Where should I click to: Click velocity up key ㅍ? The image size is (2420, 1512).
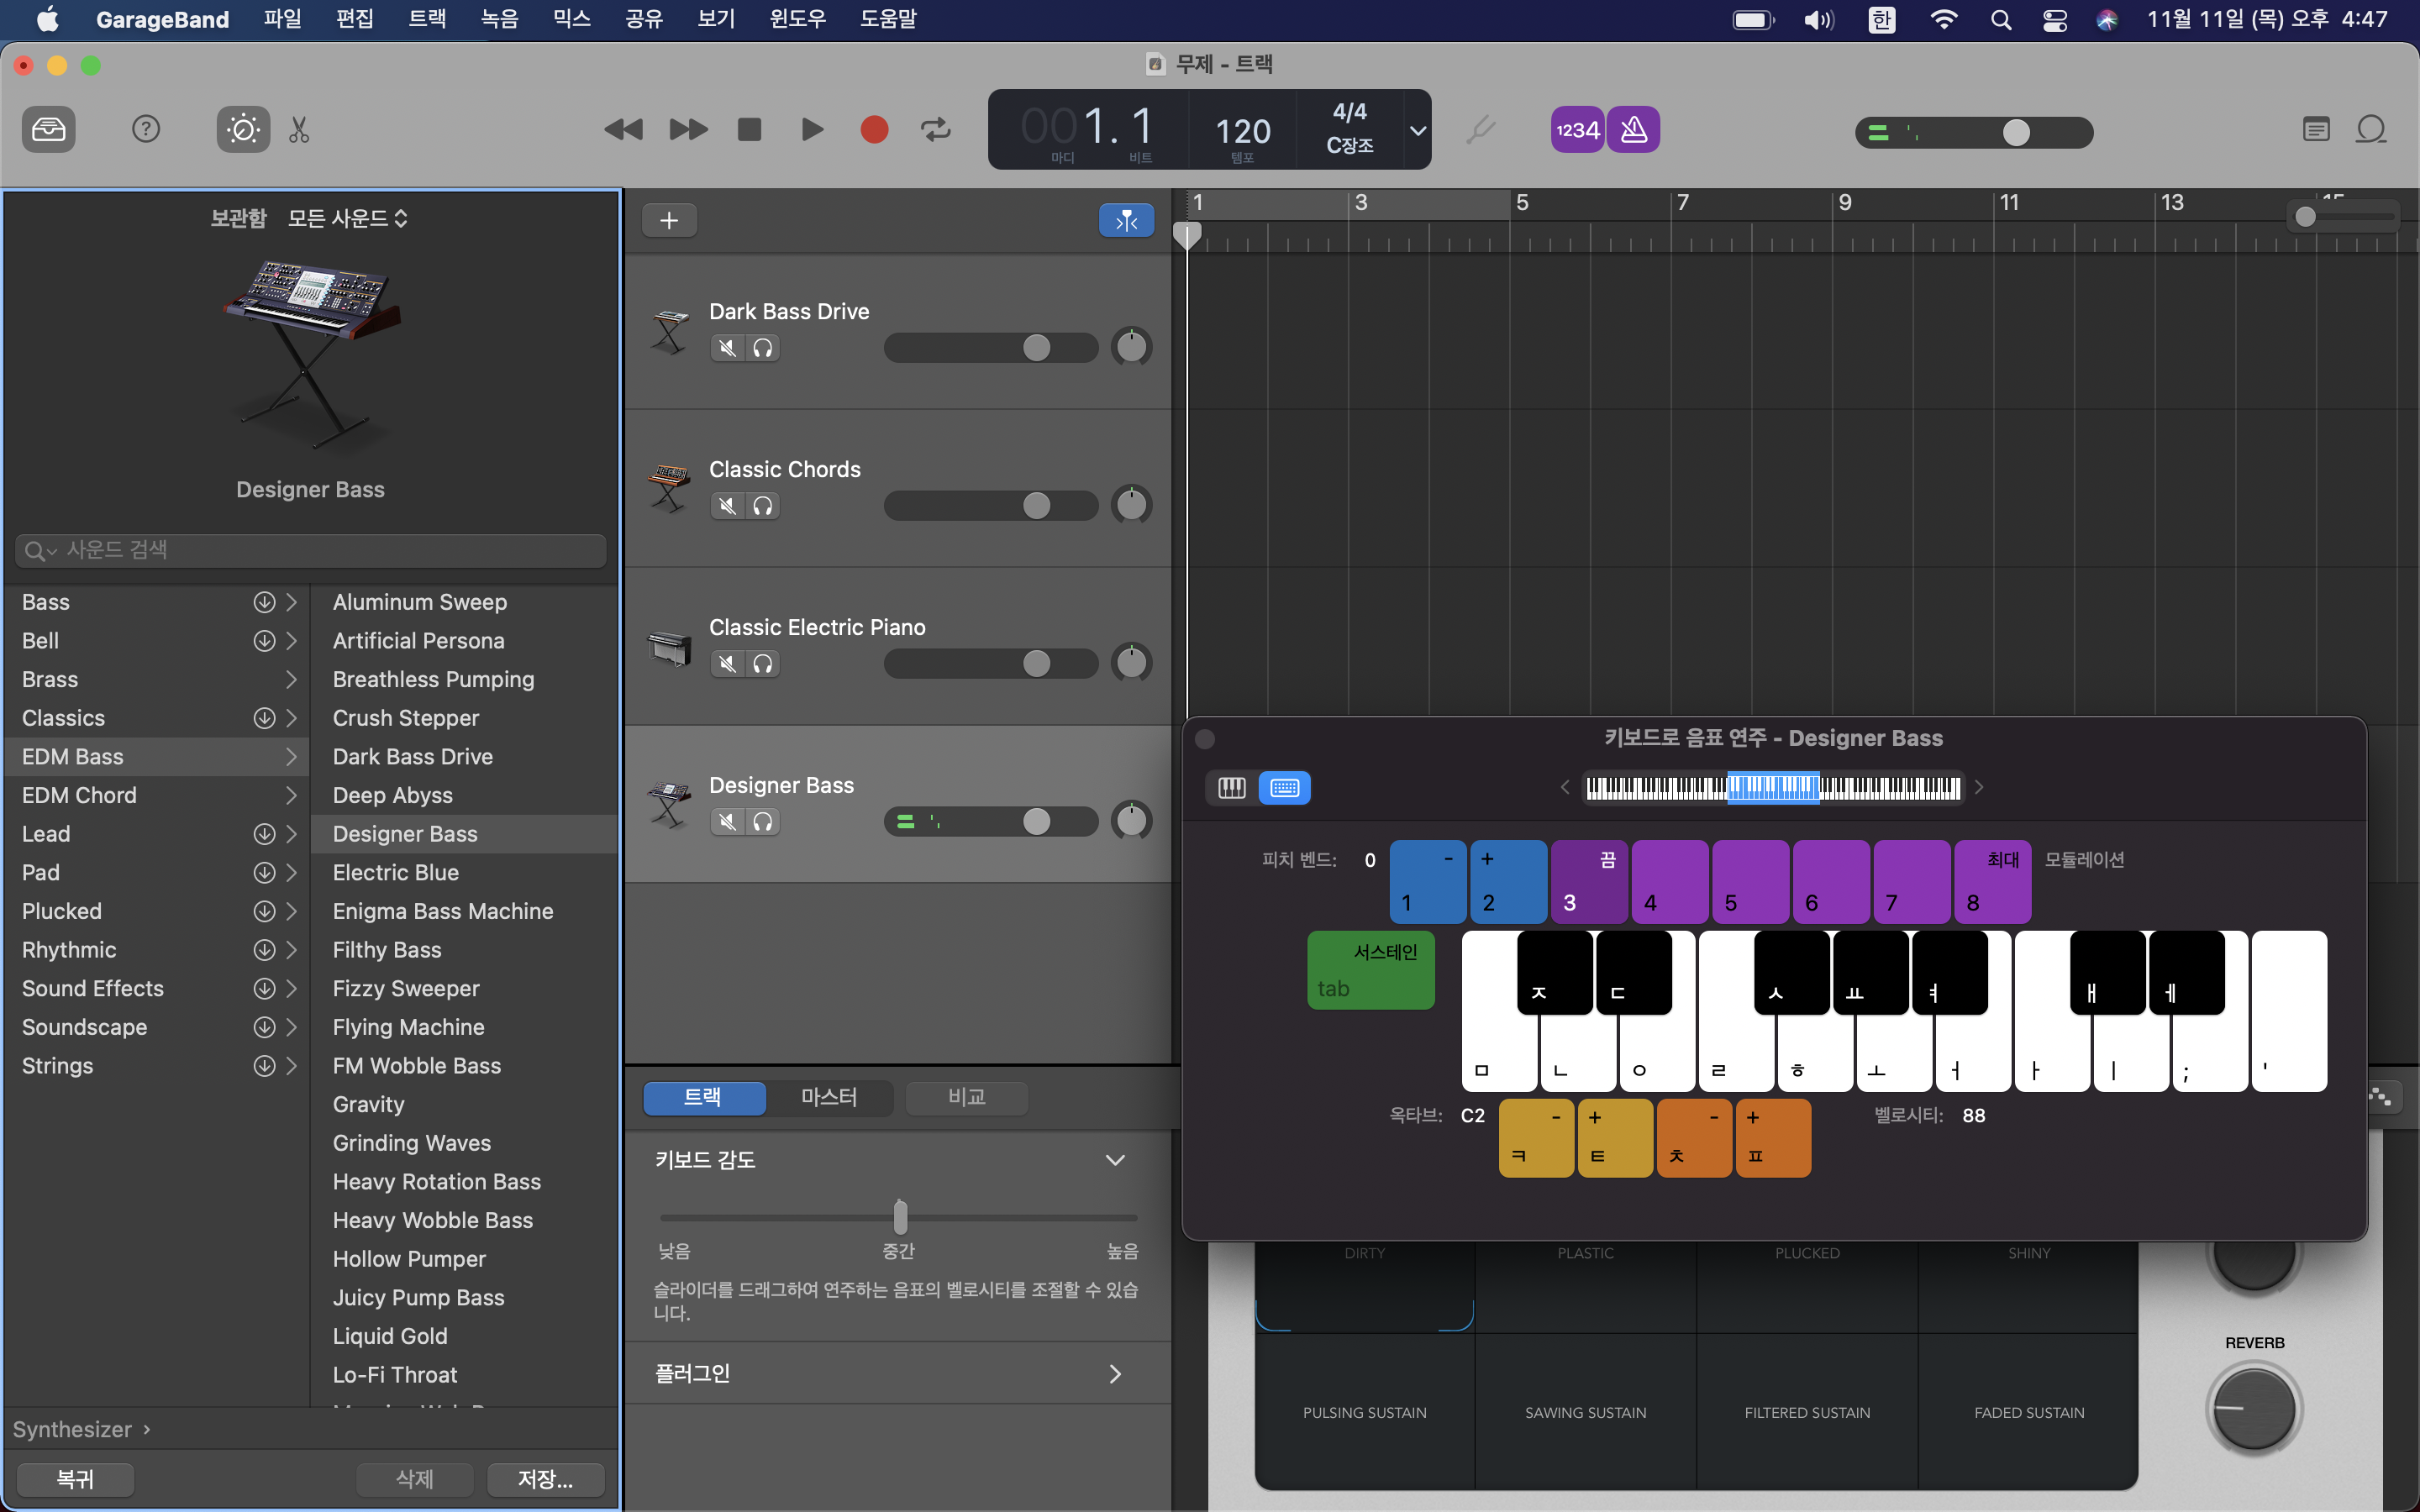click(1773, 1138)
